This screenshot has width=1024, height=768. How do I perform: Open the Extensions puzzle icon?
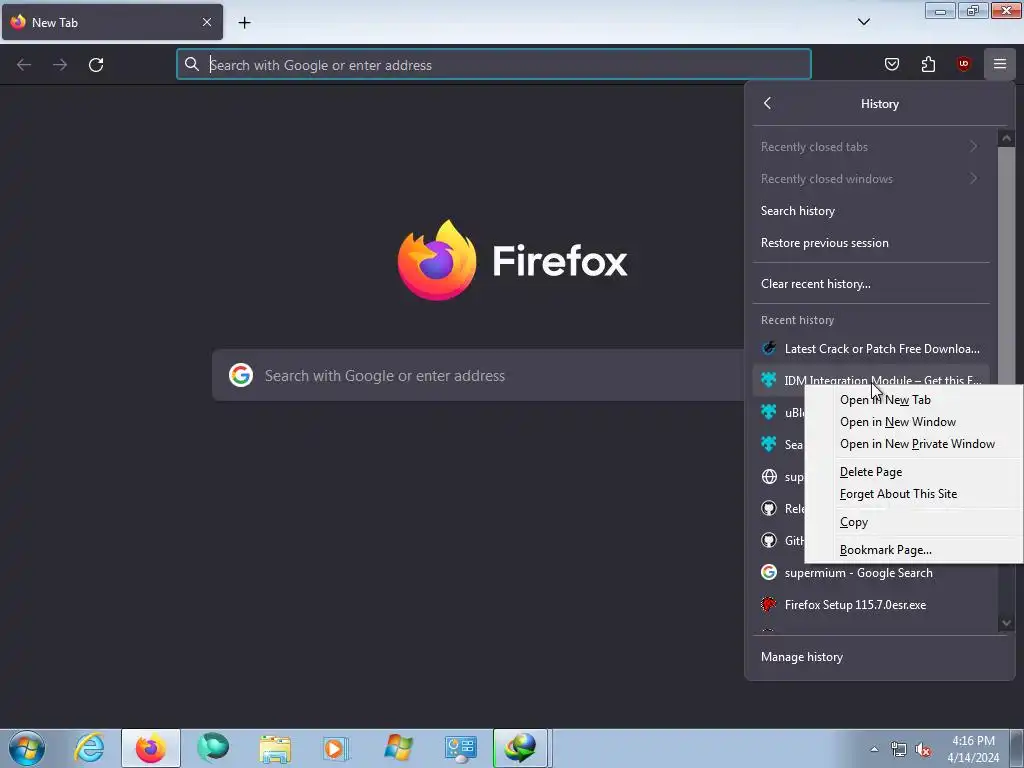click(928, 64)
